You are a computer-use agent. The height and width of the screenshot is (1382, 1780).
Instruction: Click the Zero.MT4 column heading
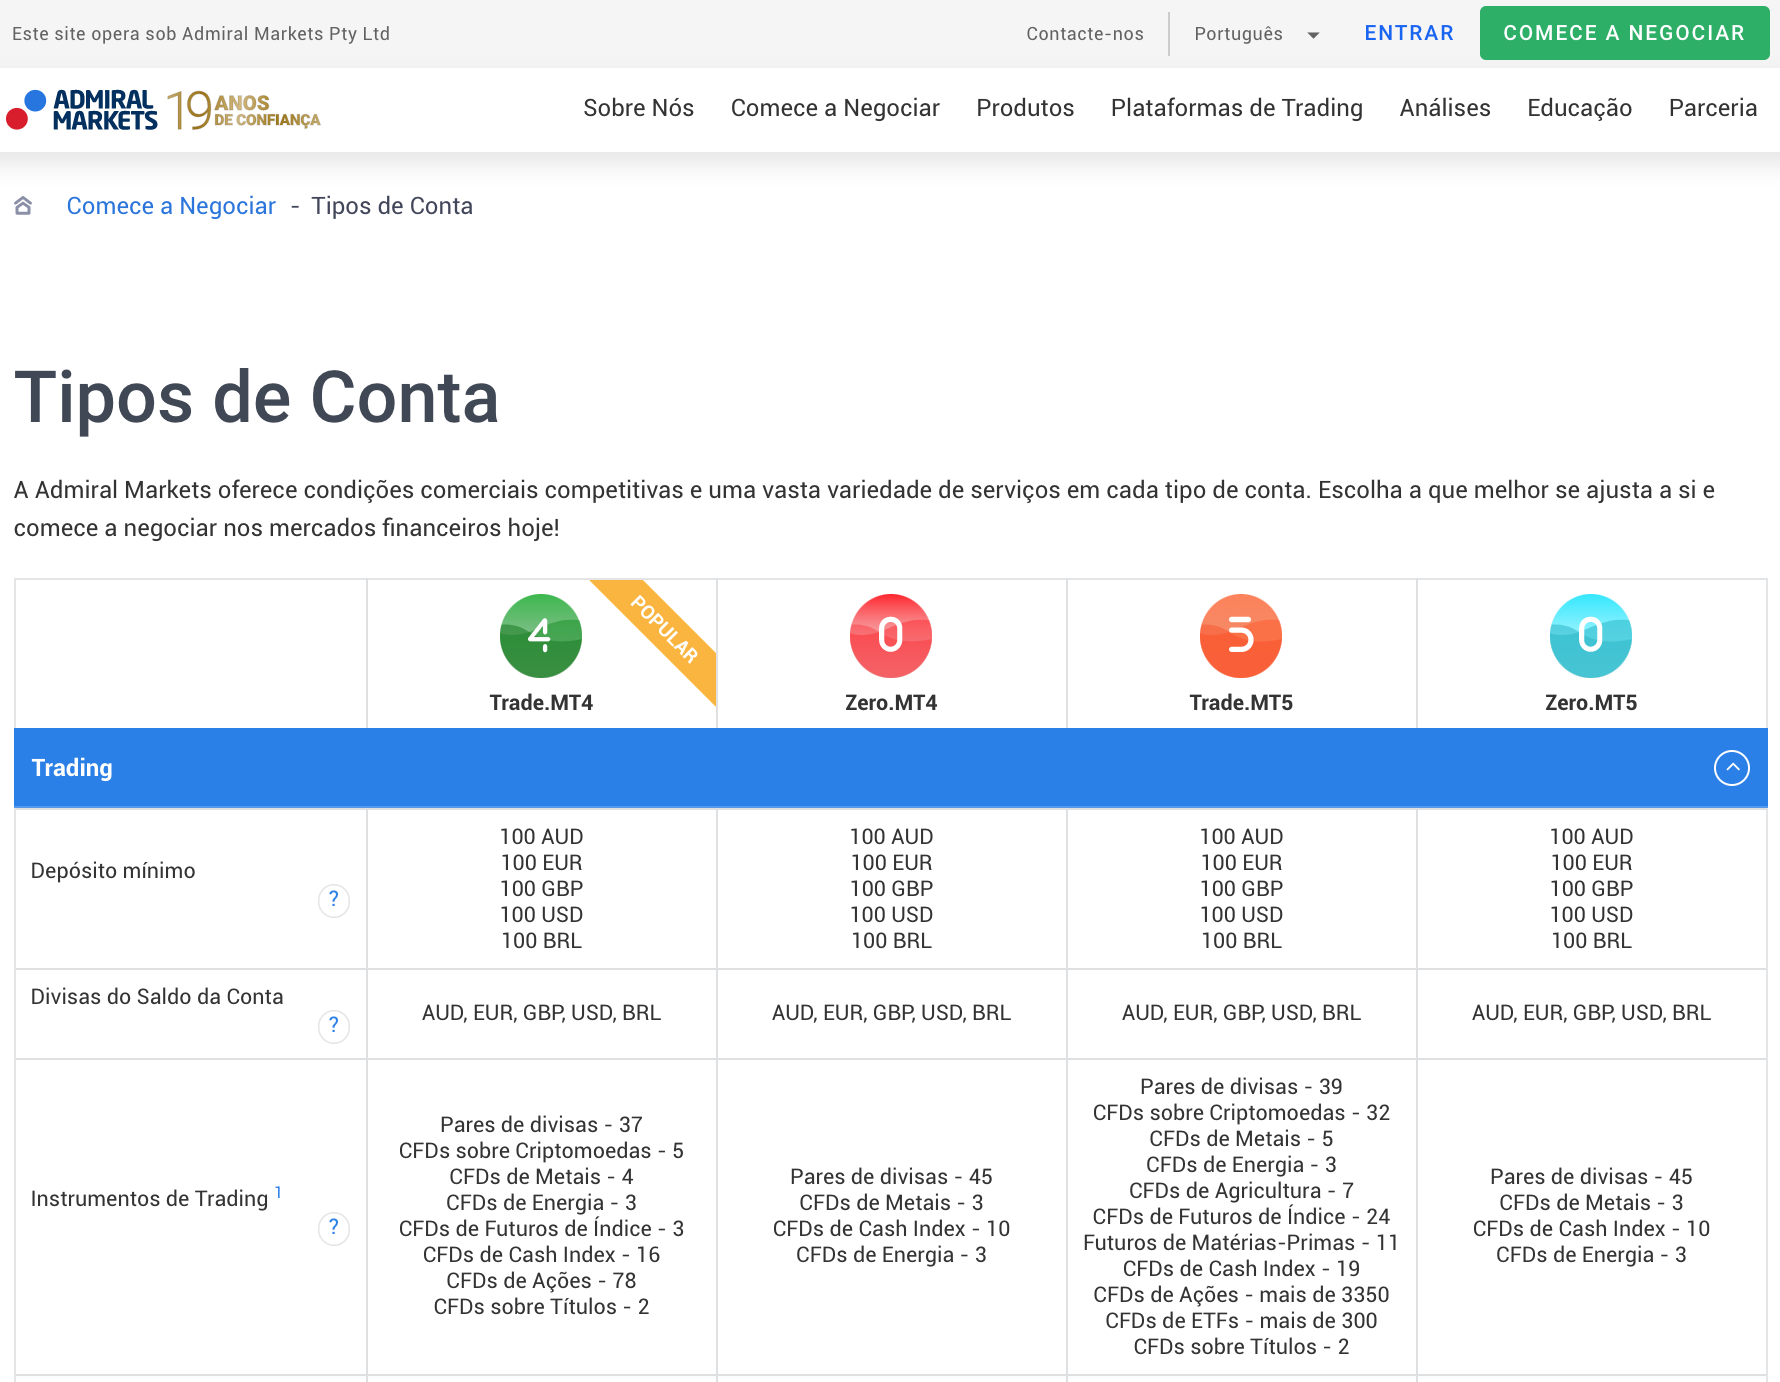891,703
